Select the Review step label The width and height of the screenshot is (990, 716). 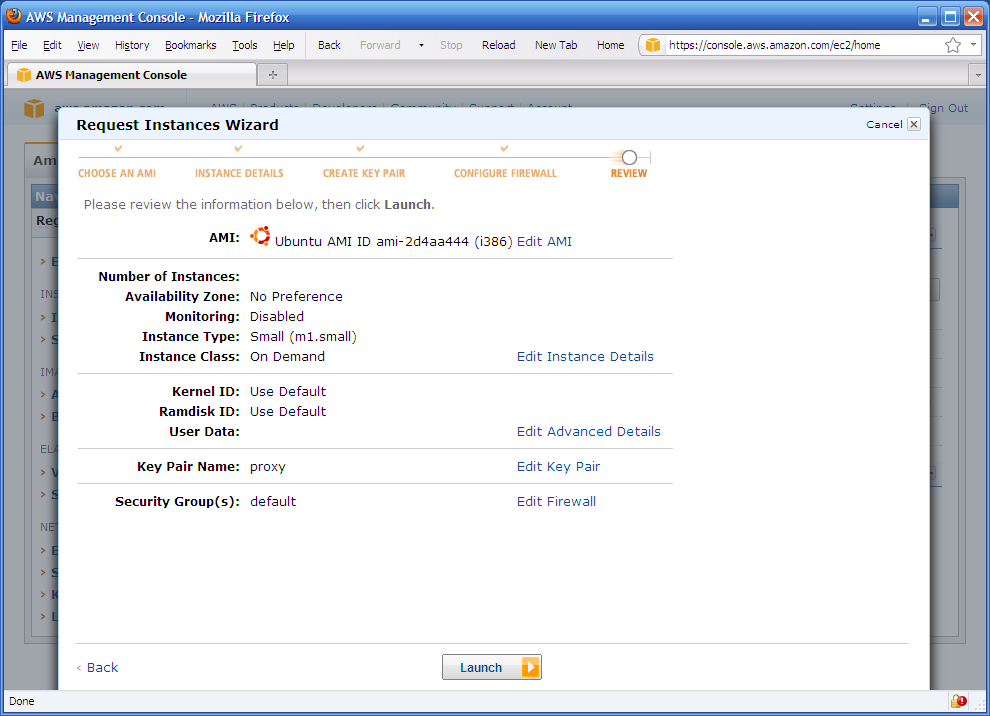628,173
